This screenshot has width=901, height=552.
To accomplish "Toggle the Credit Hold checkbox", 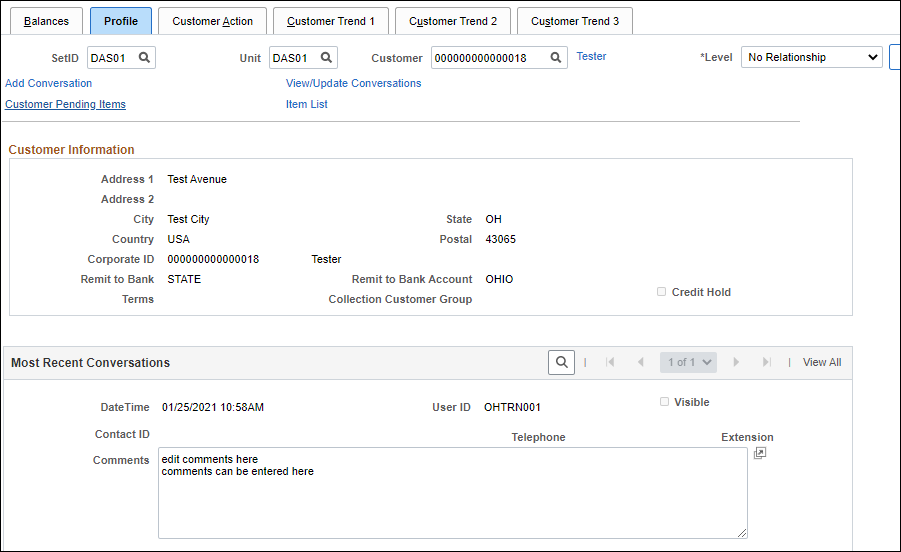I will coord(661,292).
